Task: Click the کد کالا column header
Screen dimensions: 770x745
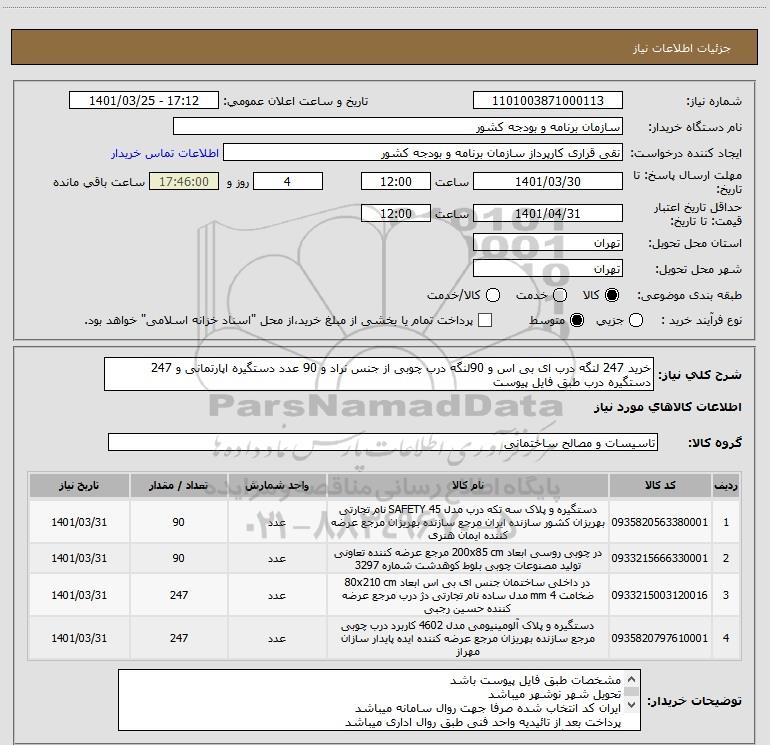Action: (x=660, y=486)
